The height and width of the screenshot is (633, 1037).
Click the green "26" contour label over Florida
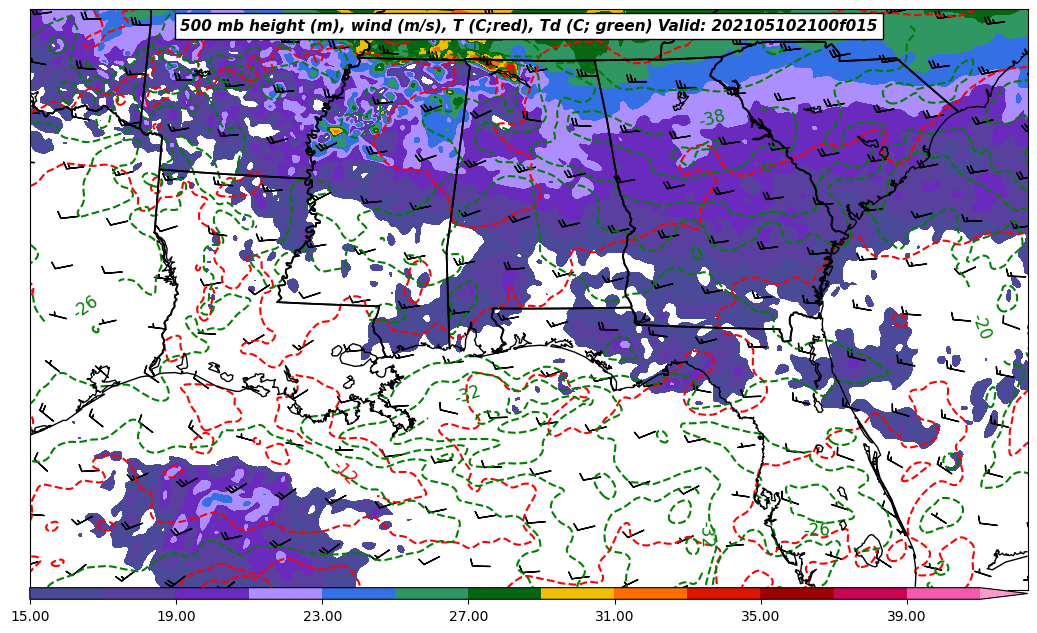click(x=819, y=530)
